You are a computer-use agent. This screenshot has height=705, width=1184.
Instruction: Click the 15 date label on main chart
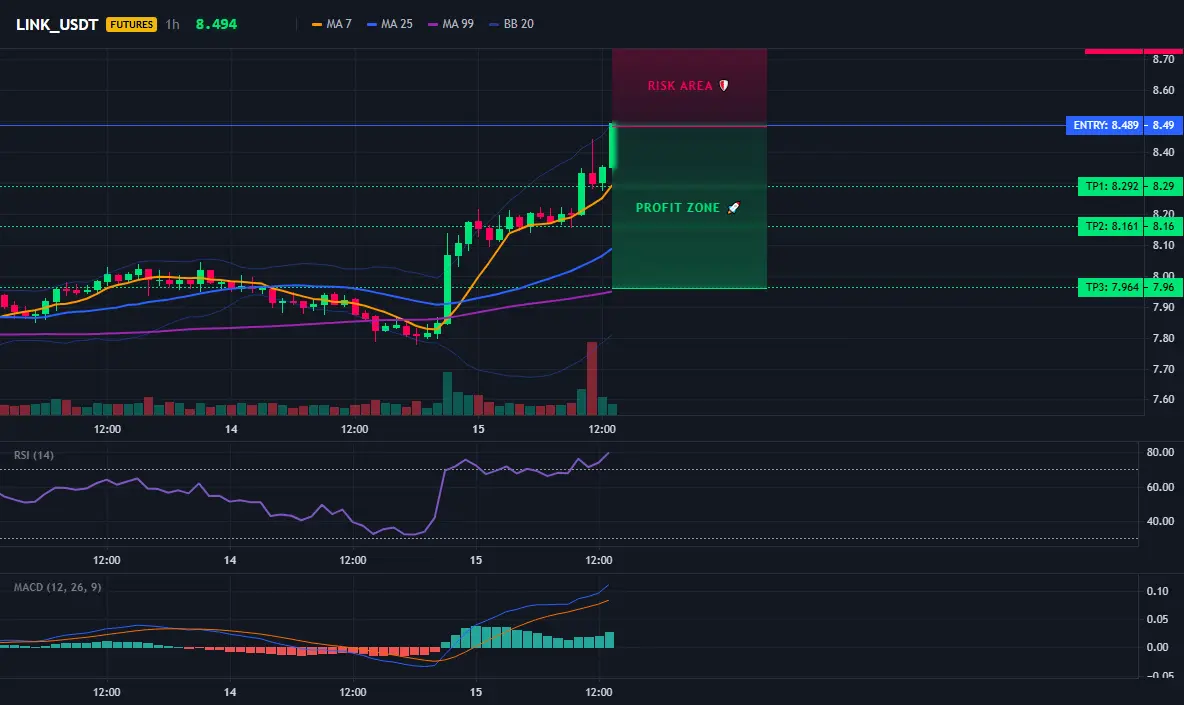(x=478, y=429)
